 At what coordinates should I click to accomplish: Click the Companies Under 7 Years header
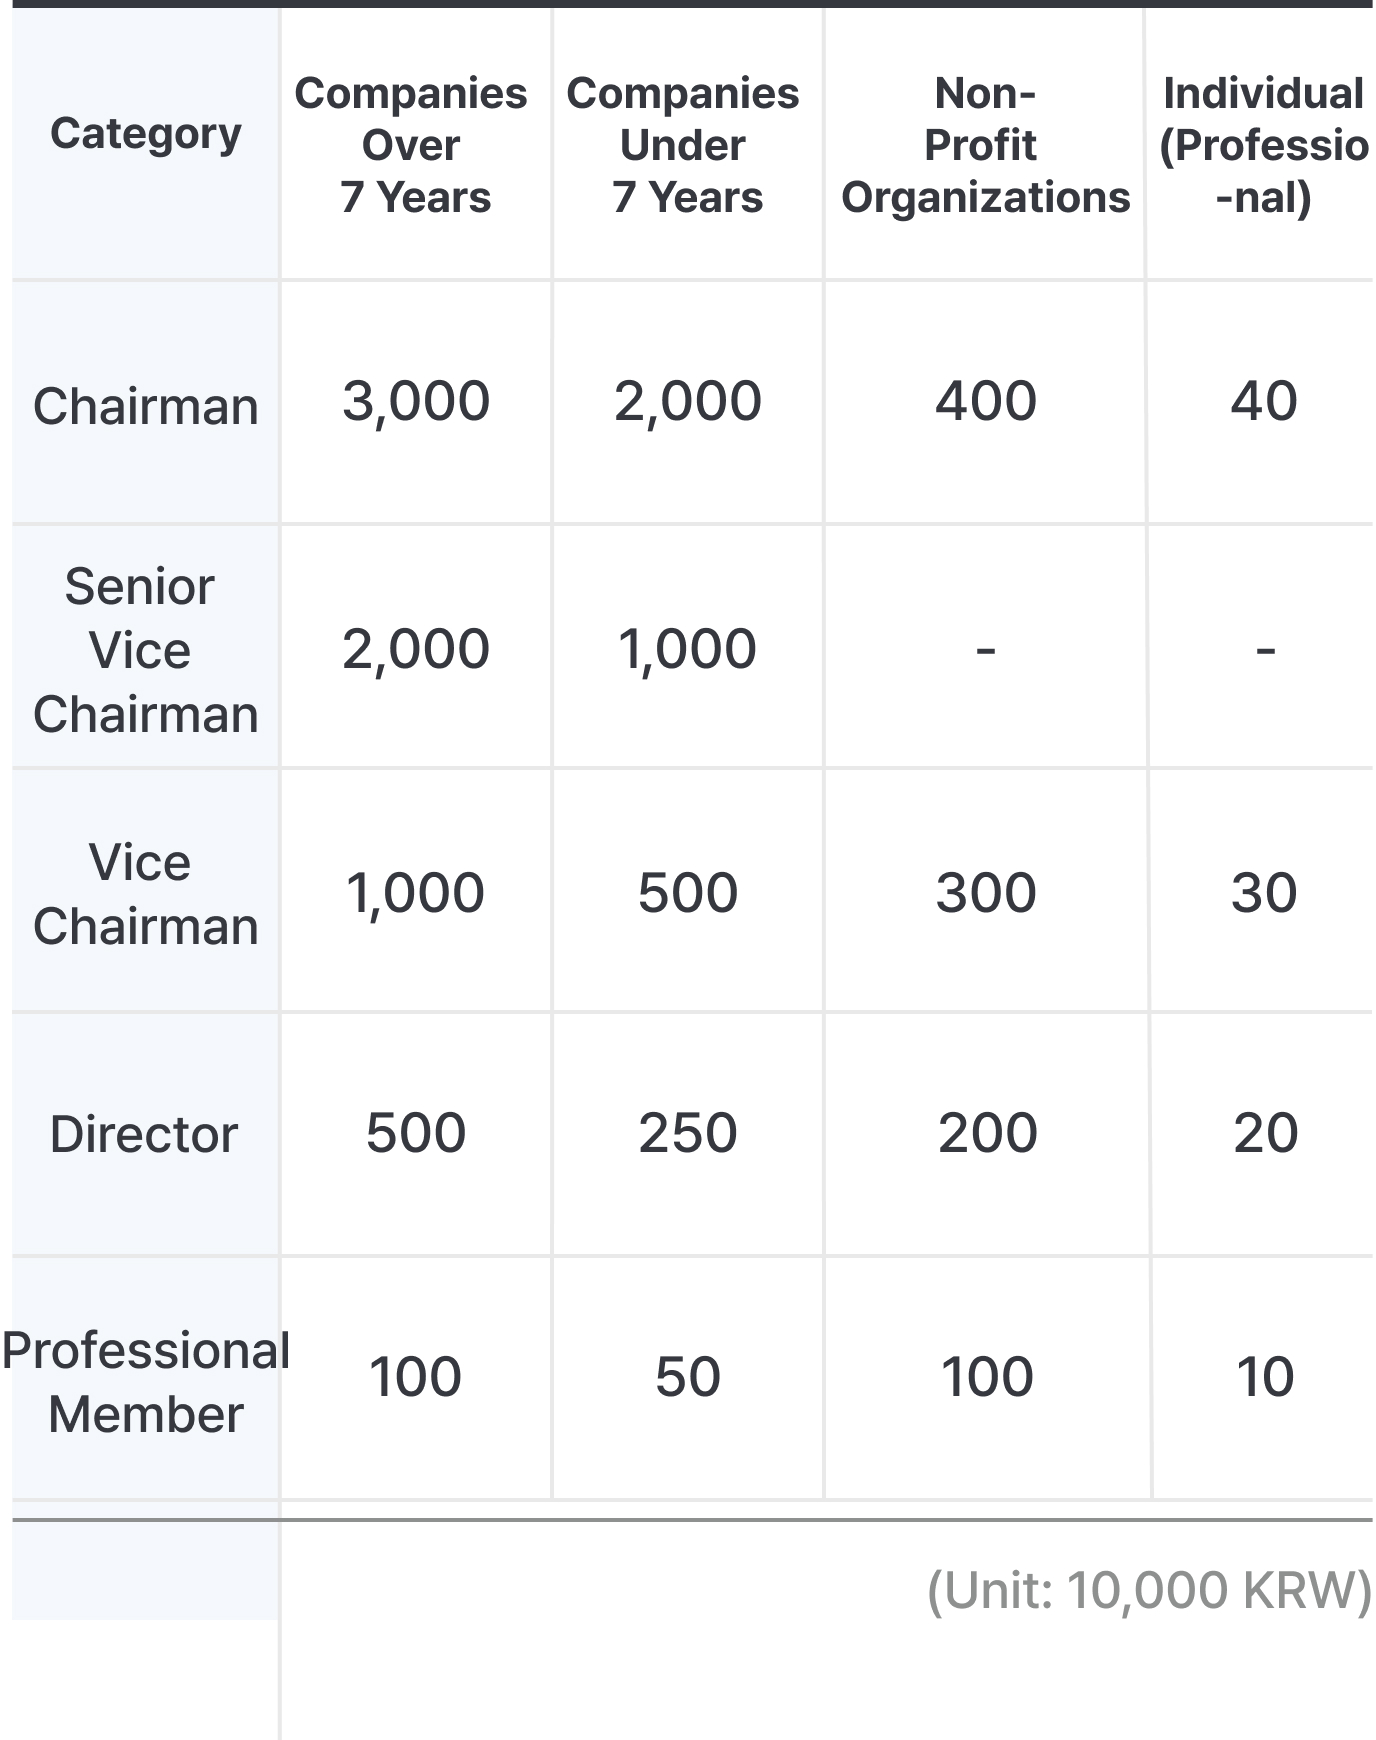click(x=687, y=145)
